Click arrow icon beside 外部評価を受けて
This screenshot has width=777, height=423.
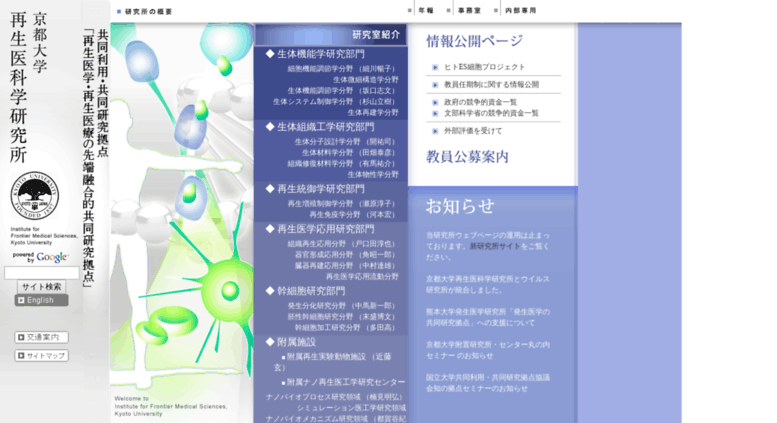[x=435, y=131]
